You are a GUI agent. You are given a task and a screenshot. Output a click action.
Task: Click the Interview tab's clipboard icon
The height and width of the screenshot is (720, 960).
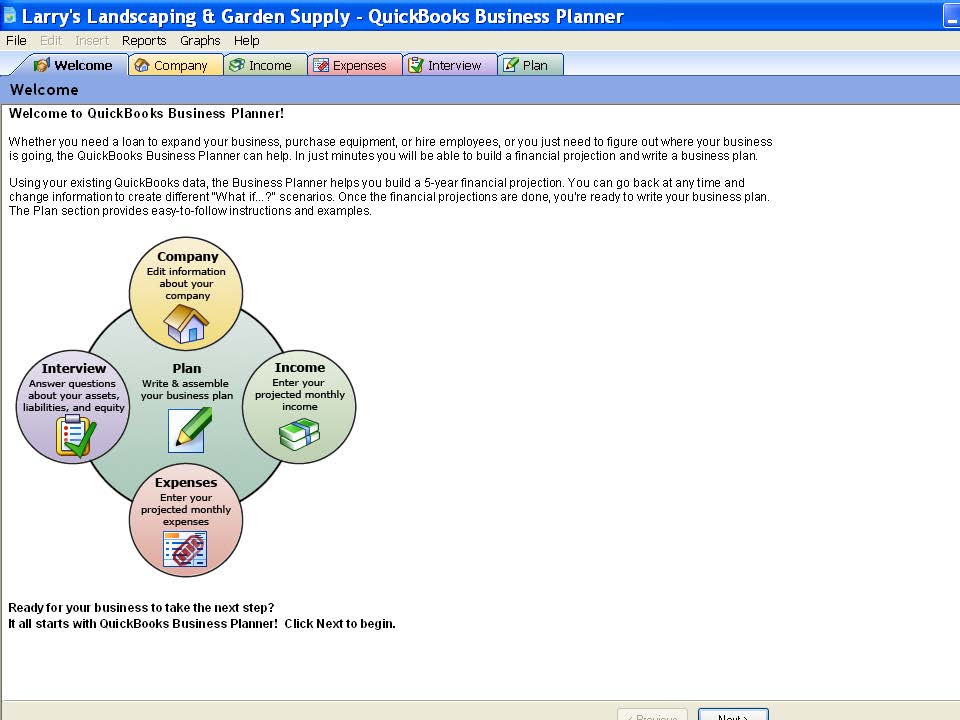[416, 65]
